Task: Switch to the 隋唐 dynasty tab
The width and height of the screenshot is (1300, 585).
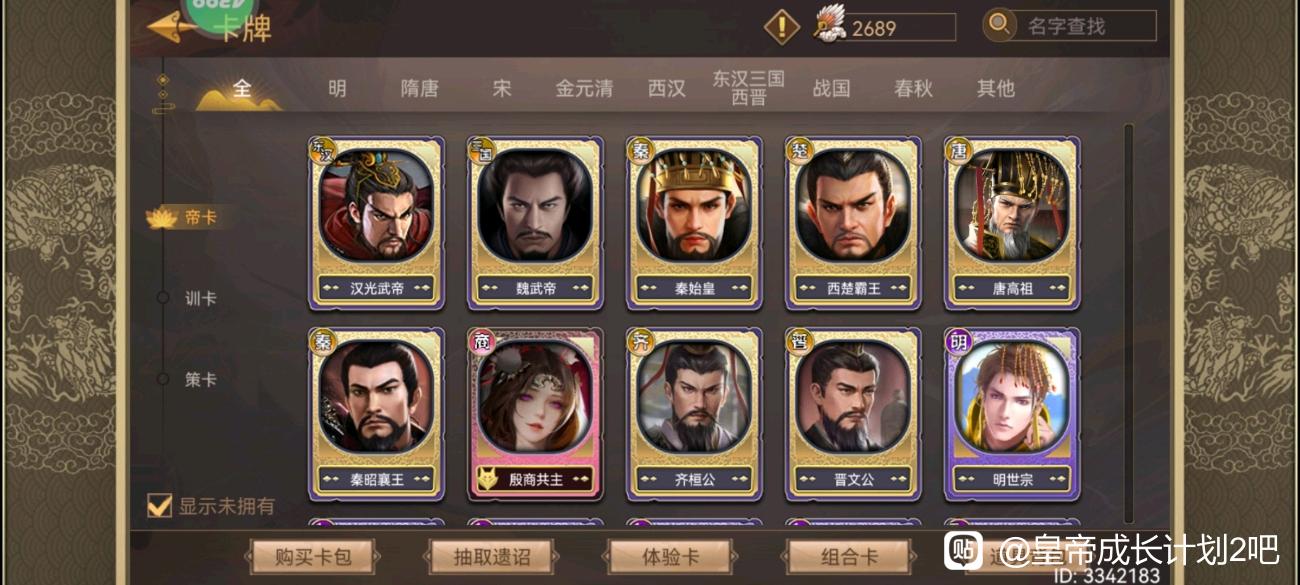Action: 419,88
